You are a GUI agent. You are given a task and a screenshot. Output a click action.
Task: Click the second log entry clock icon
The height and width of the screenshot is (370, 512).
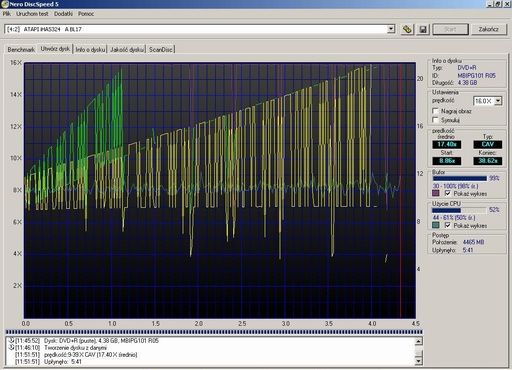tap(11, 348)
